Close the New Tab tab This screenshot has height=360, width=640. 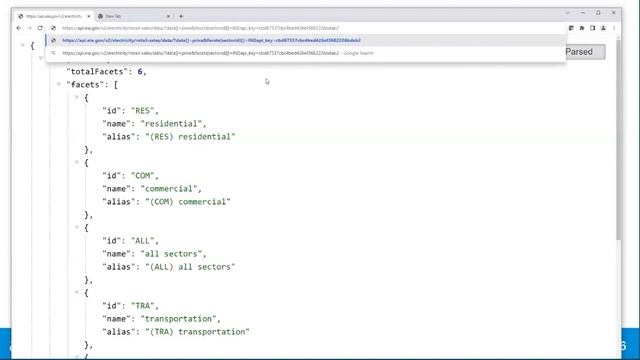coord(168,16)
